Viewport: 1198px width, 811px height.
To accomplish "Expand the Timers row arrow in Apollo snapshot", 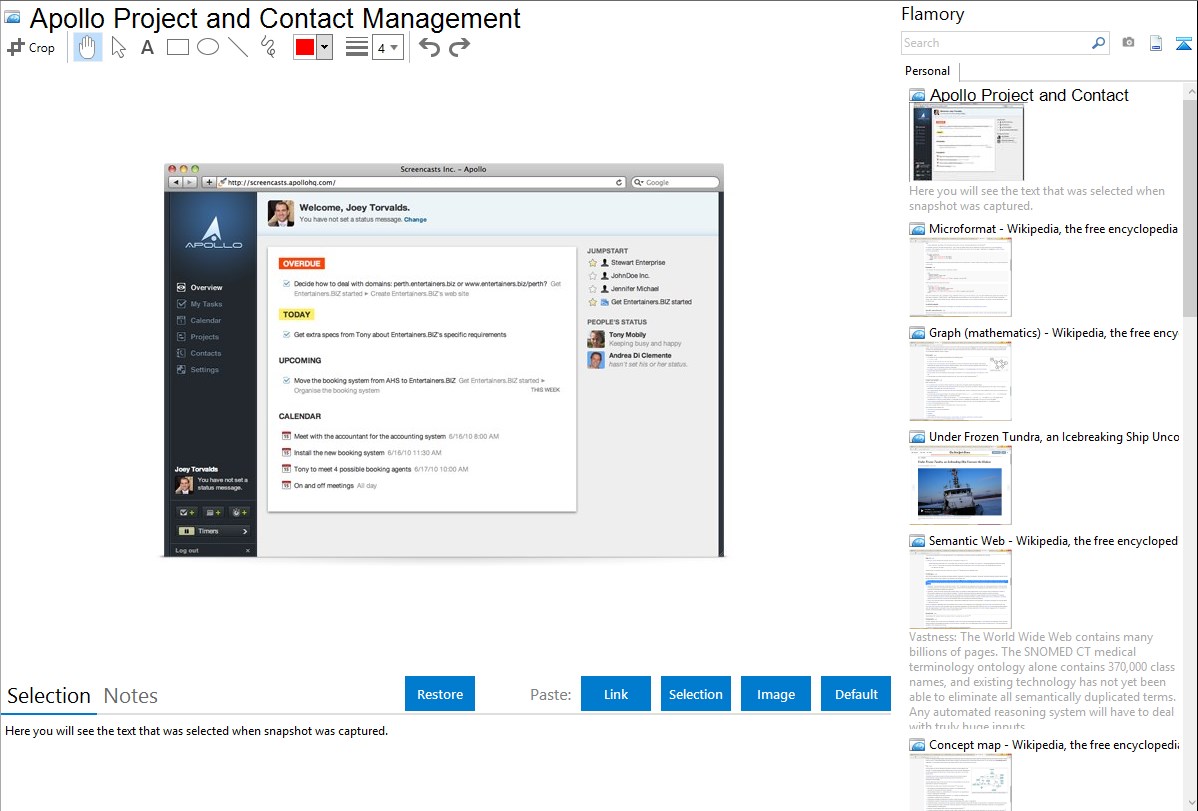I will 244,531.
